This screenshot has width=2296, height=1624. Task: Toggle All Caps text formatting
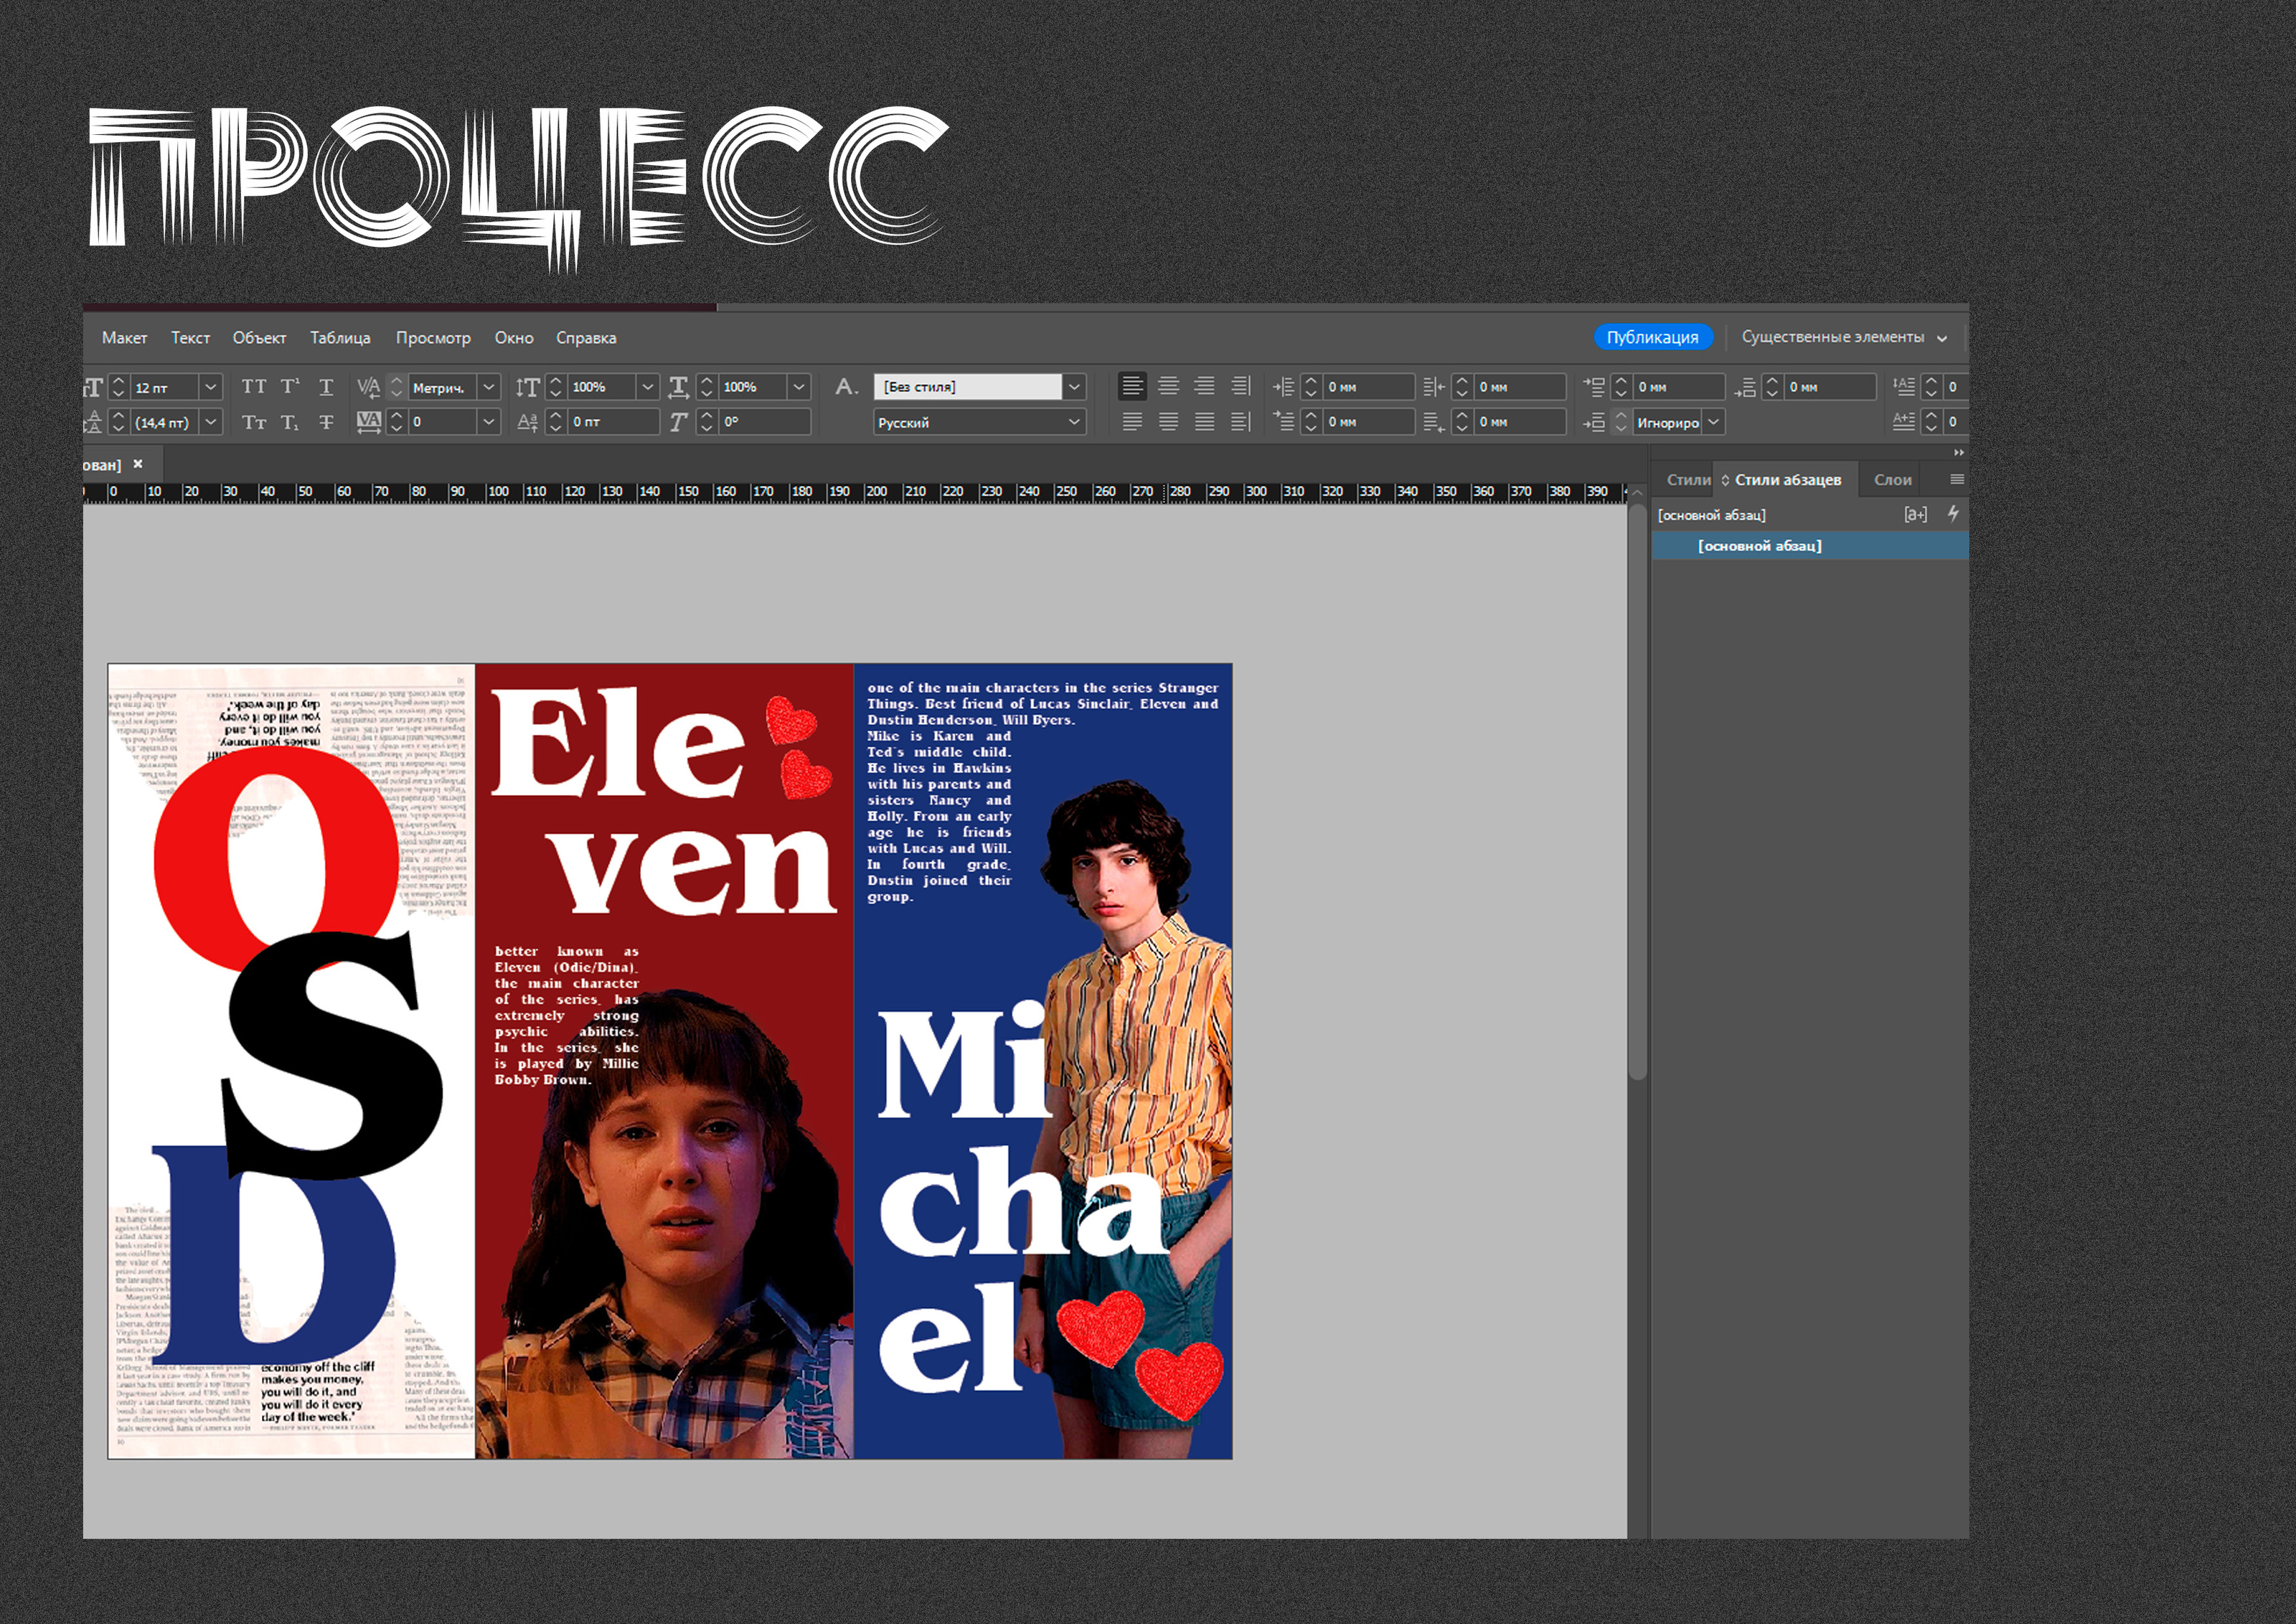coord(254,387)
